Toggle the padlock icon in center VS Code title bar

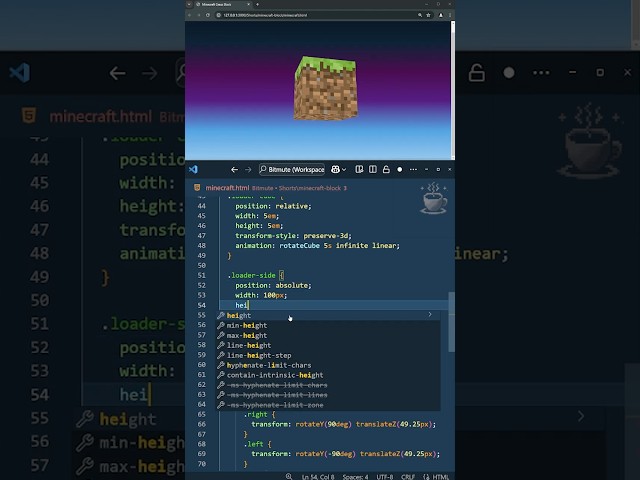tap(386, 169)
